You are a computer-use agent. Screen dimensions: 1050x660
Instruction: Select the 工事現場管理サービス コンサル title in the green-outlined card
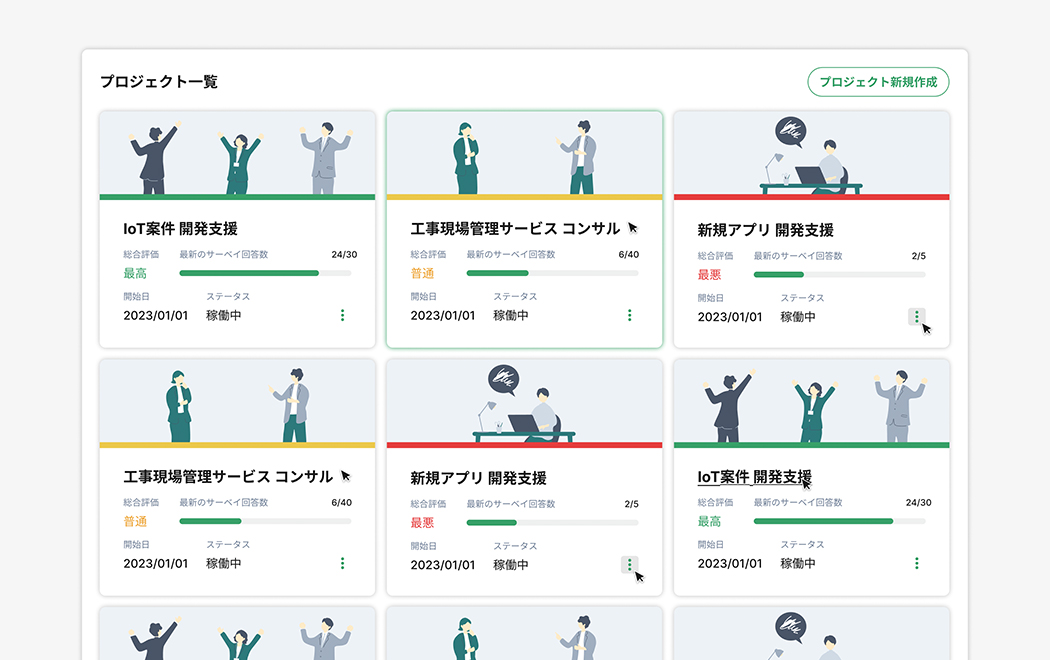click(515, 229)
